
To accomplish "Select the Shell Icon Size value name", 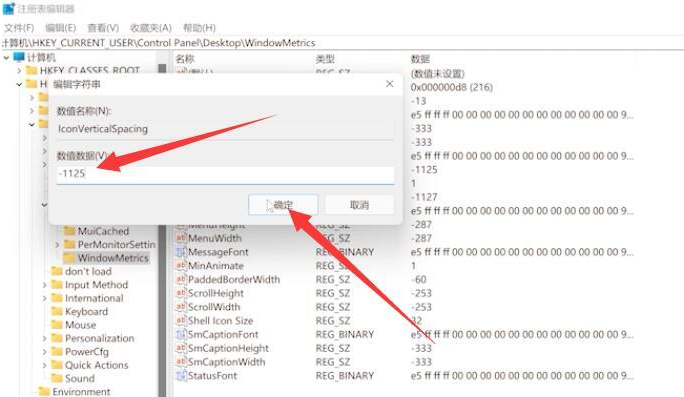I will point(220,321).
